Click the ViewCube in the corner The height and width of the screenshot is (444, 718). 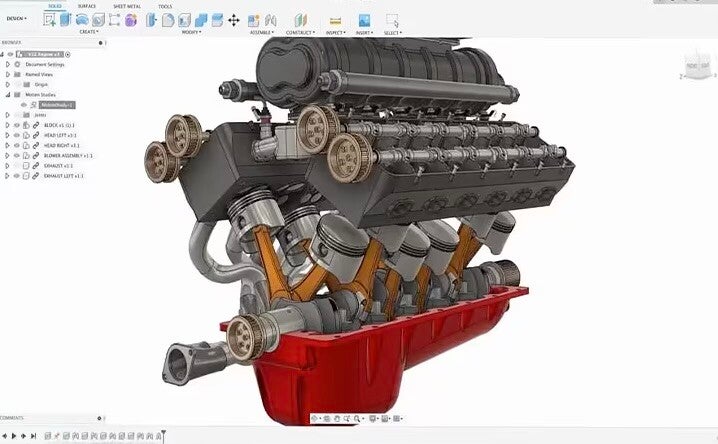[698, 67]
